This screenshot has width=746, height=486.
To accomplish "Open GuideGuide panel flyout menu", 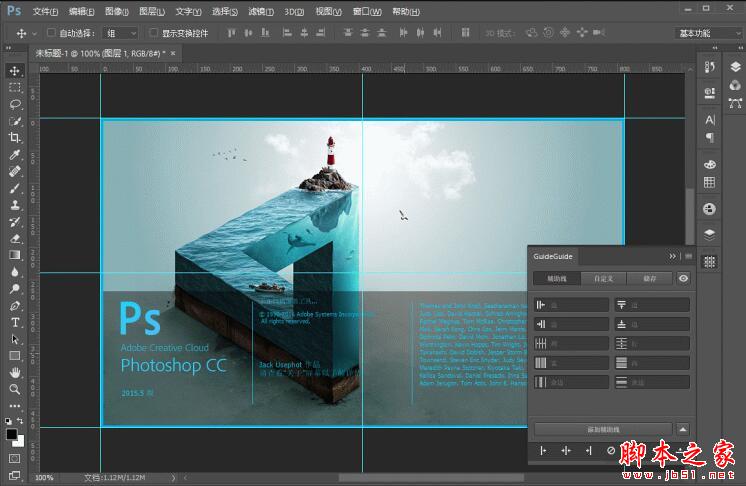I will 688,256.
